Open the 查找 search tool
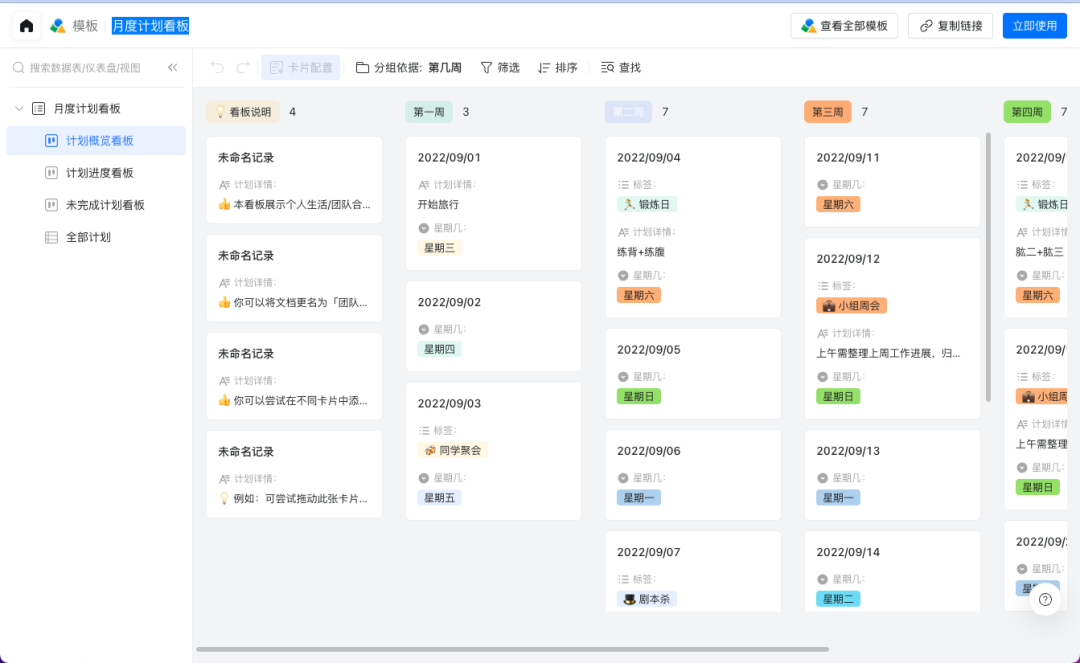The width and height of the screenshot is (1080, 663). pos(620,68)
